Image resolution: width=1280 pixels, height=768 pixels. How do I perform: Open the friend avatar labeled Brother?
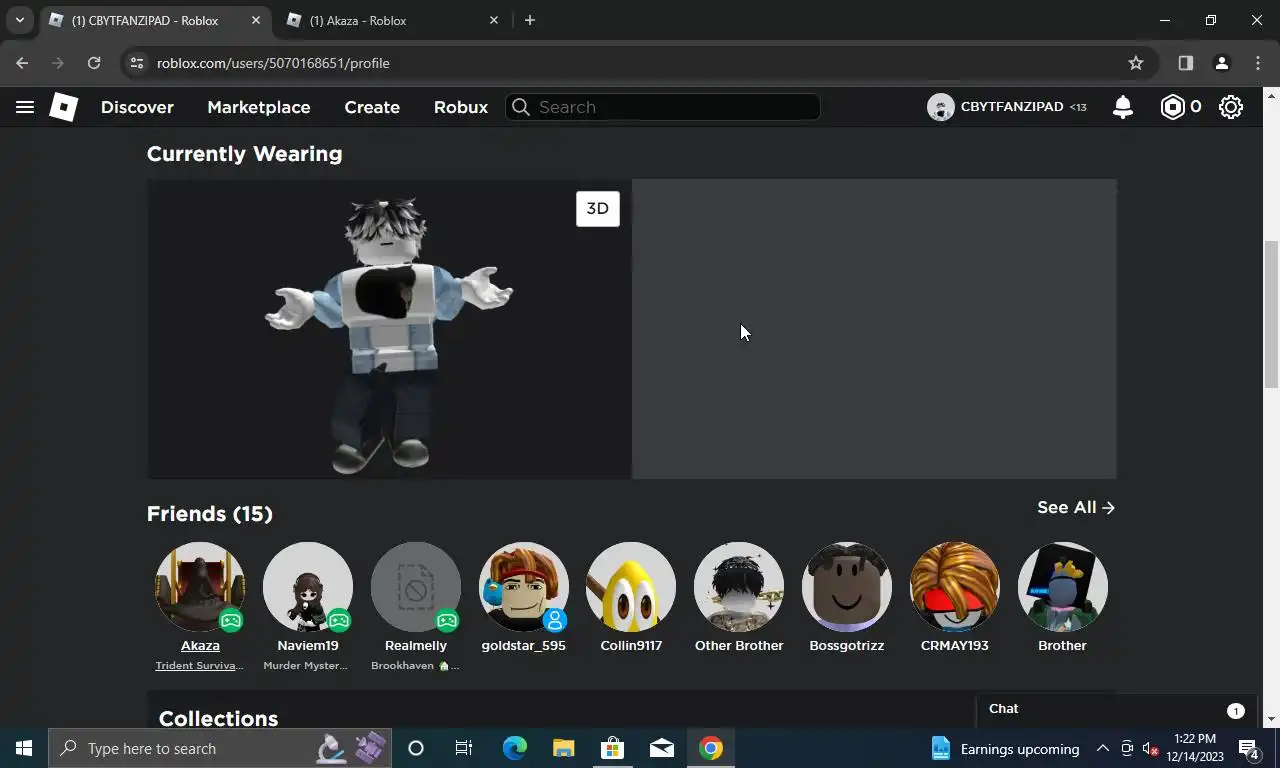coord(1063,587)
